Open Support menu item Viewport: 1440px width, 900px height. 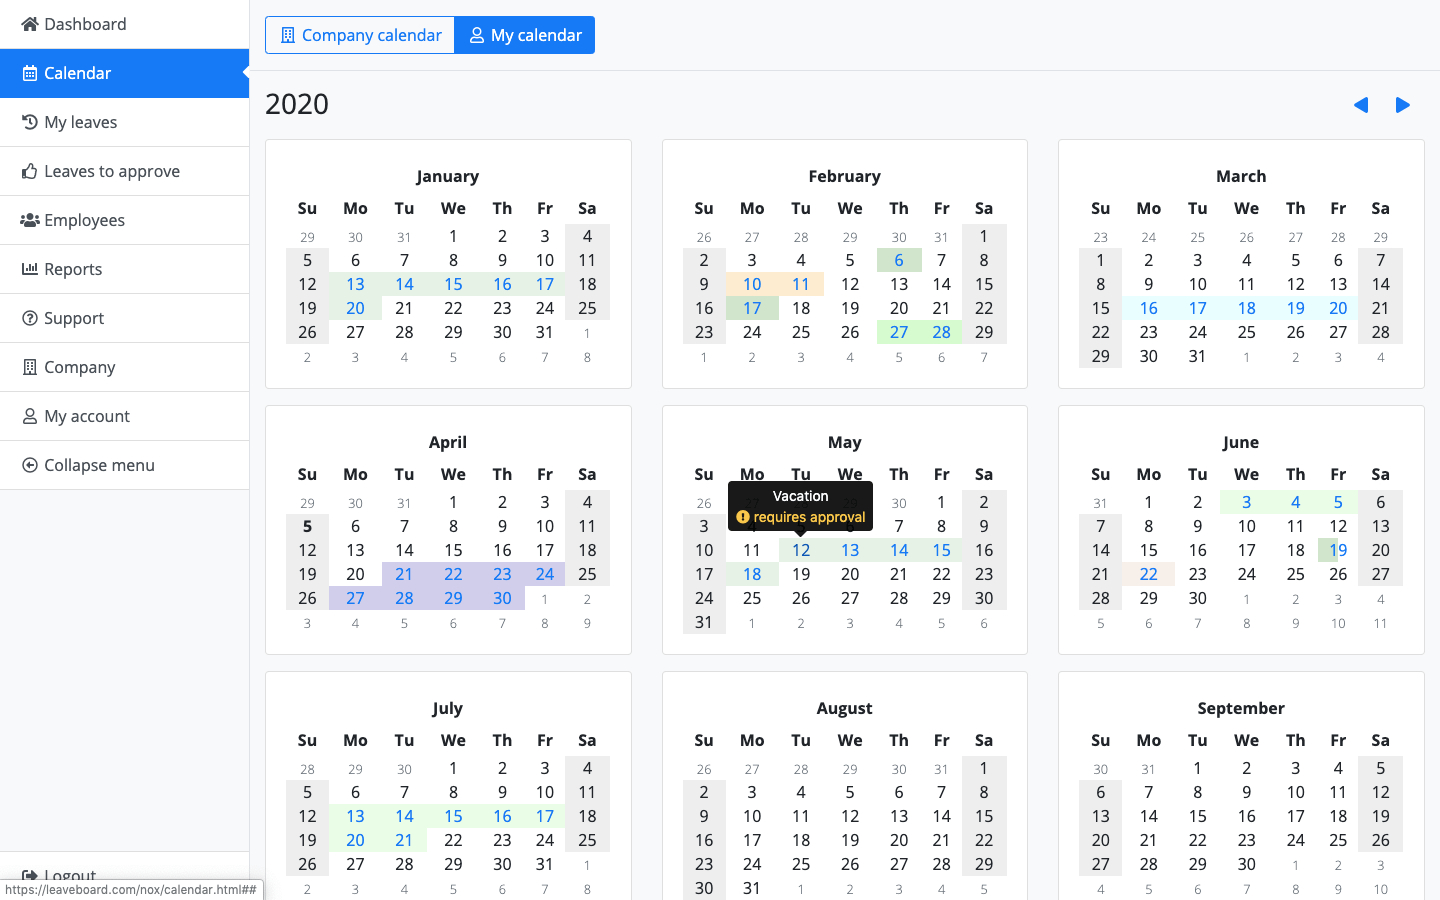pos(124,318)
